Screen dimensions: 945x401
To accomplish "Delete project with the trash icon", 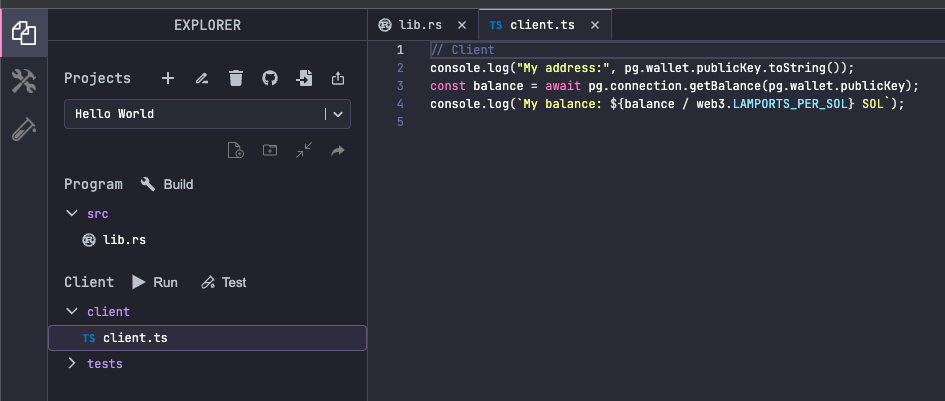I will tap(236, 78).
